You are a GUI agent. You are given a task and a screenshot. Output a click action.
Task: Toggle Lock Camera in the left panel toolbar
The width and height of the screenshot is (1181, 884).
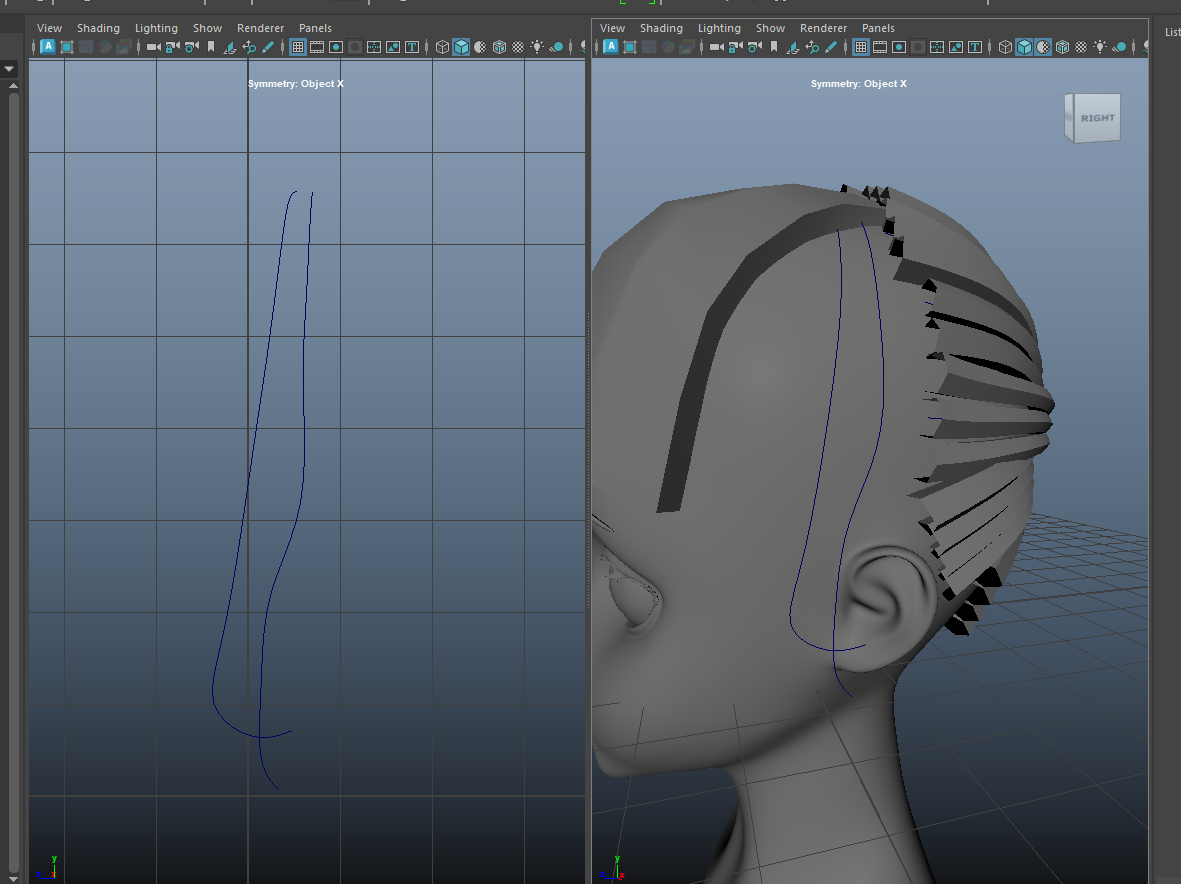click(x=172, y=47)
